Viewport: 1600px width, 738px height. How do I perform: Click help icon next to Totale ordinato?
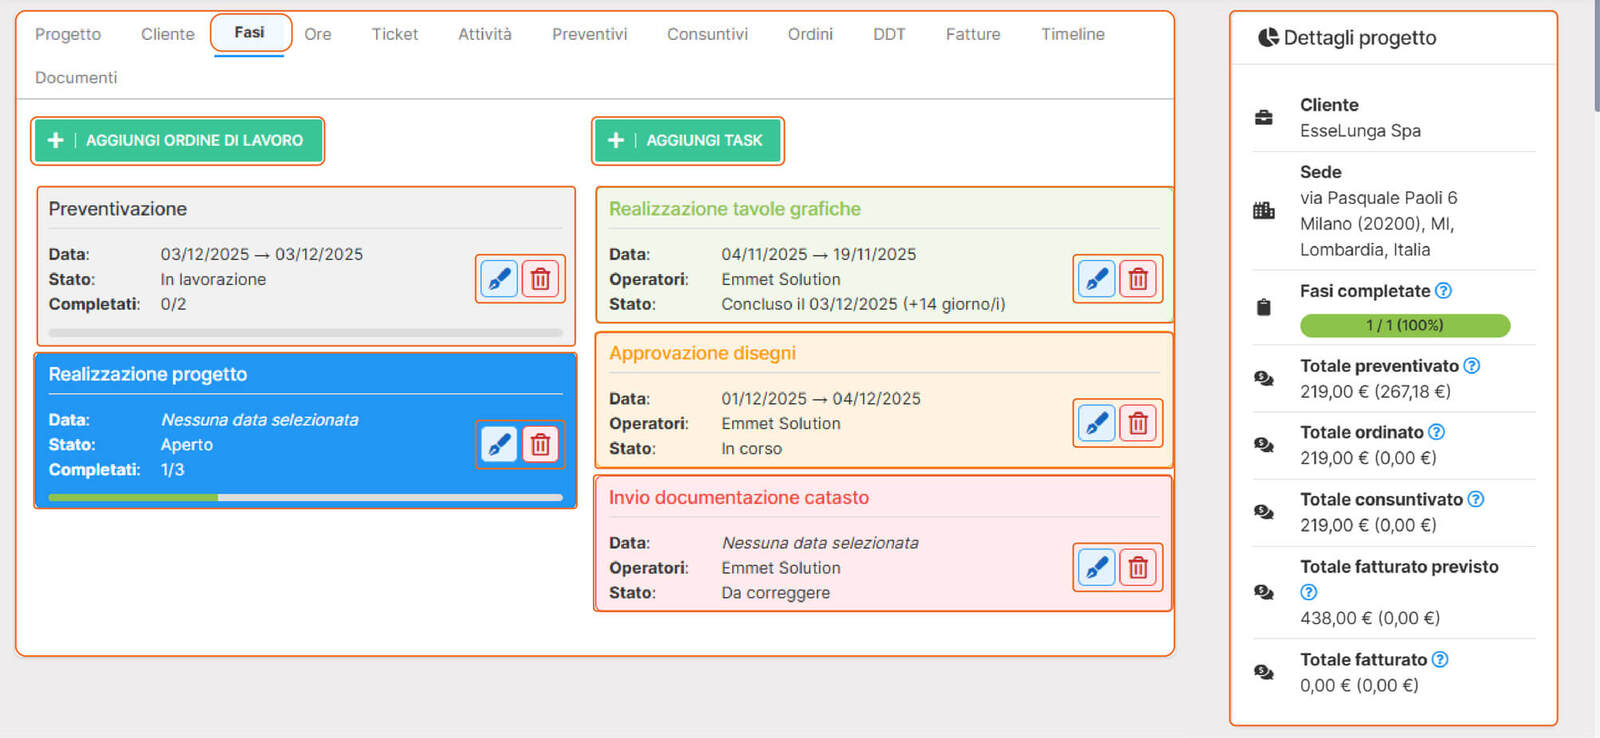(1436, 432)
